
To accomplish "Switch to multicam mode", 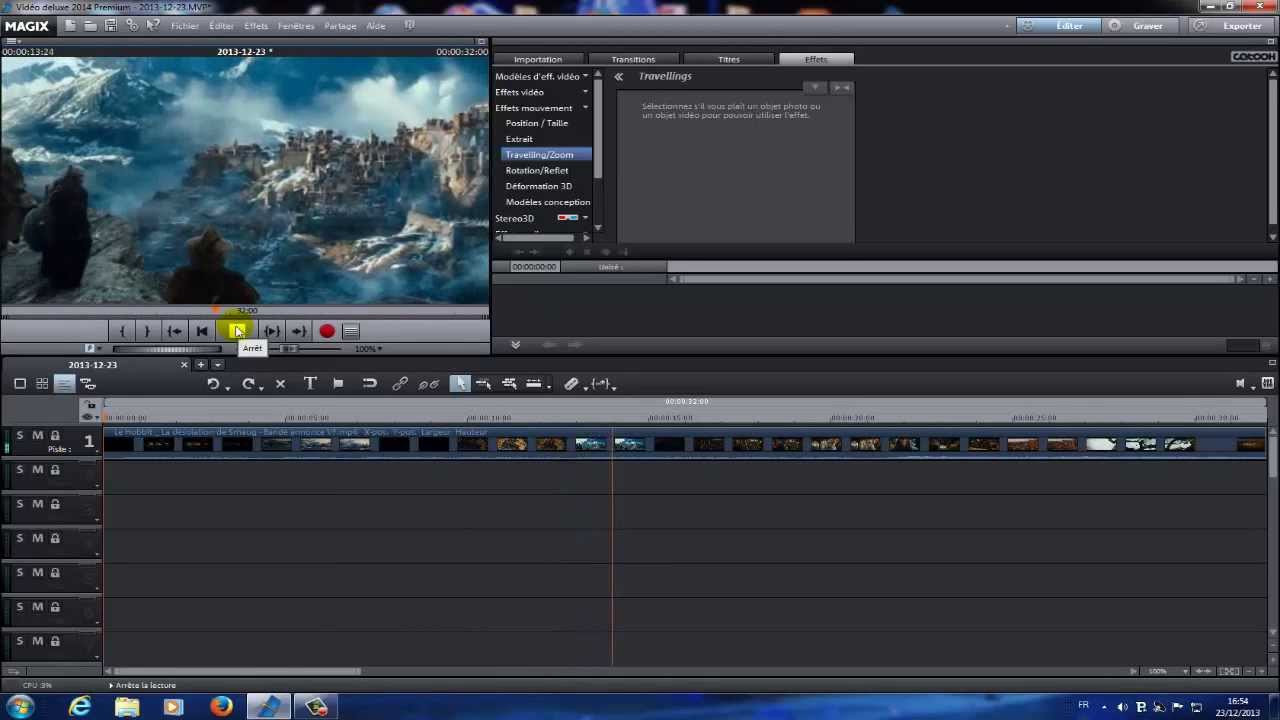I will 87,383.
